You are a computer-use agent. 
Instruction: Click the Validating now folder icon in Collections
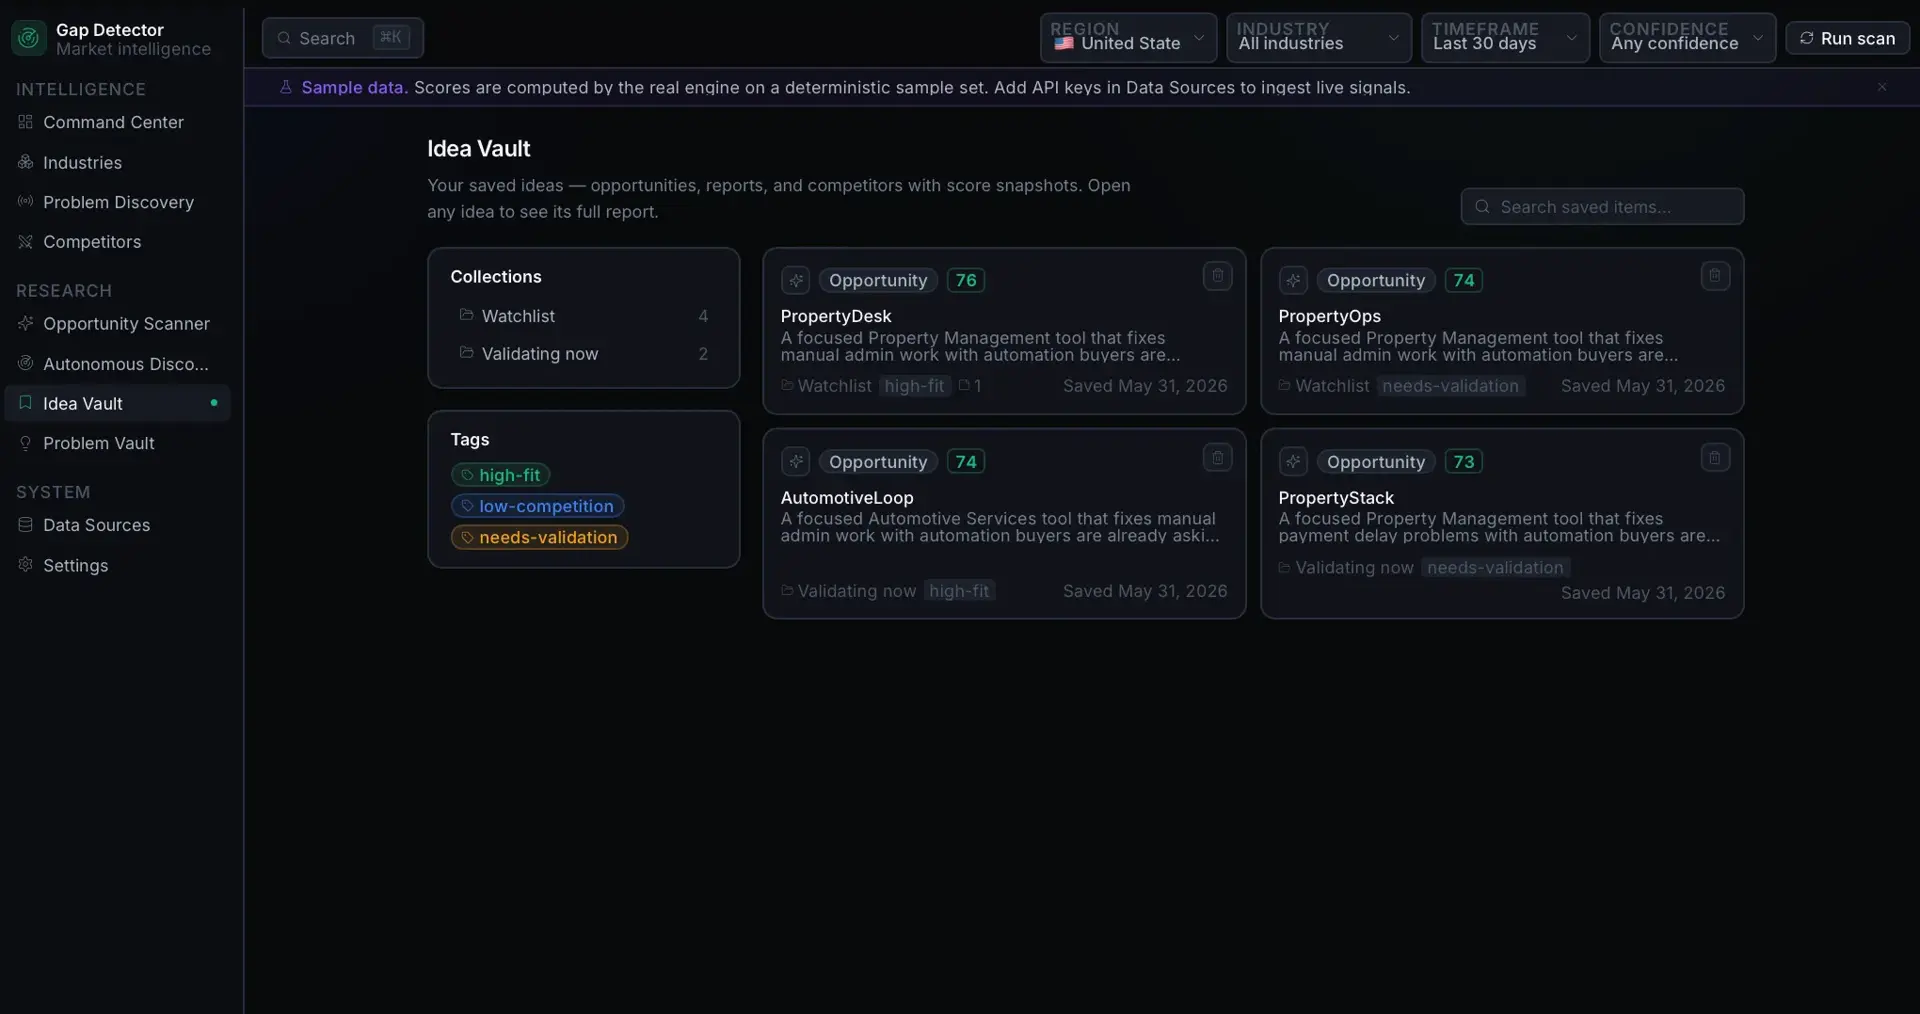tap(466, 353)
